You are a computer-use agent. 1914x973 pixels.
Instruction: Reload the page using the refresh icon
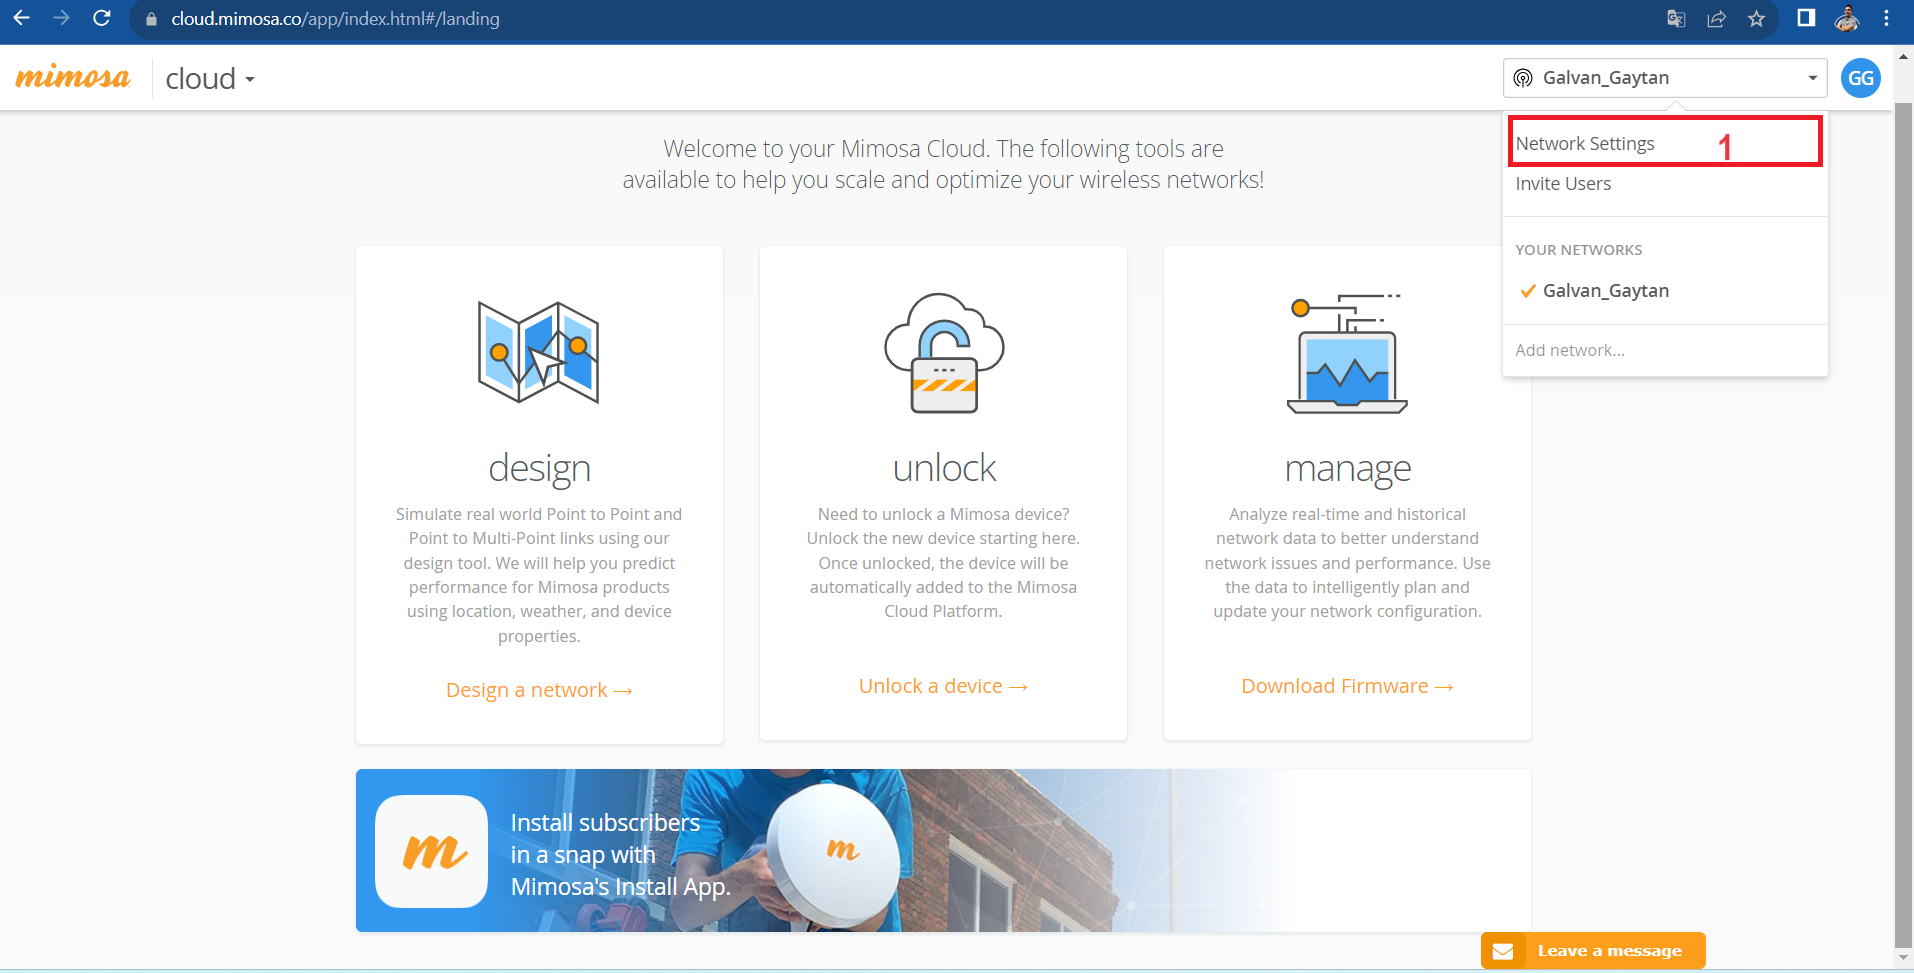101,19
